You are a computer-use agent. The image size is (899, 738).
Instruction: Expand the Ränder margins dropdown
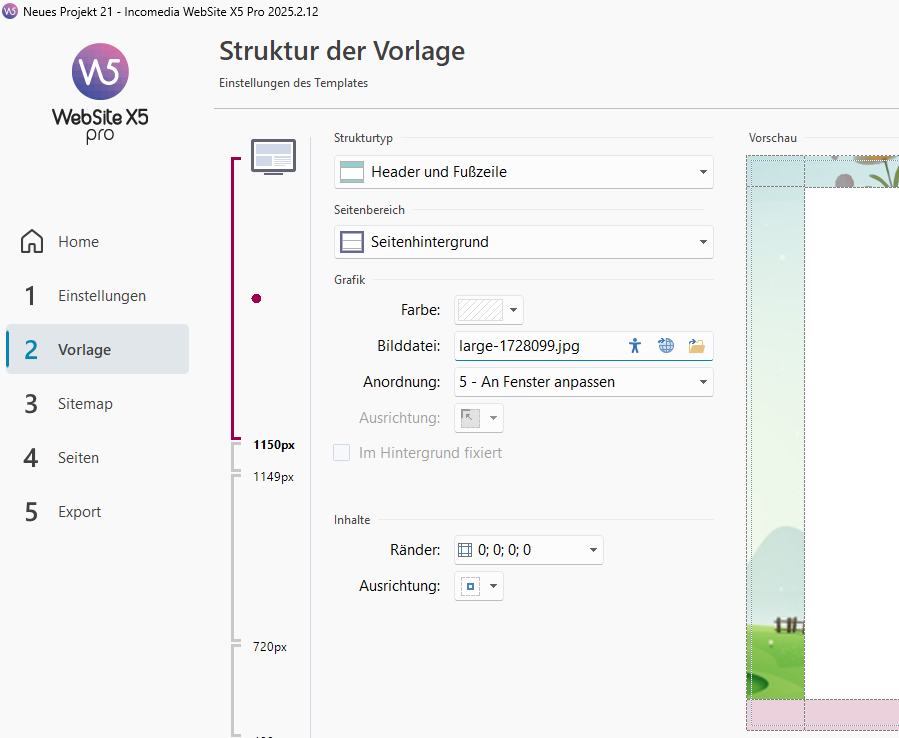tap(528, 550)
